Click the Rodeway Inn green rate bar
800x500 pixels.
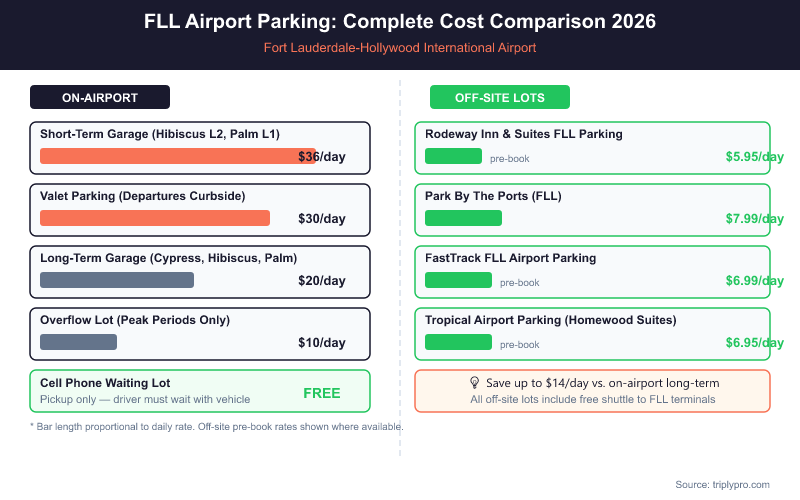pyautogui.click(x=453, y=156)
